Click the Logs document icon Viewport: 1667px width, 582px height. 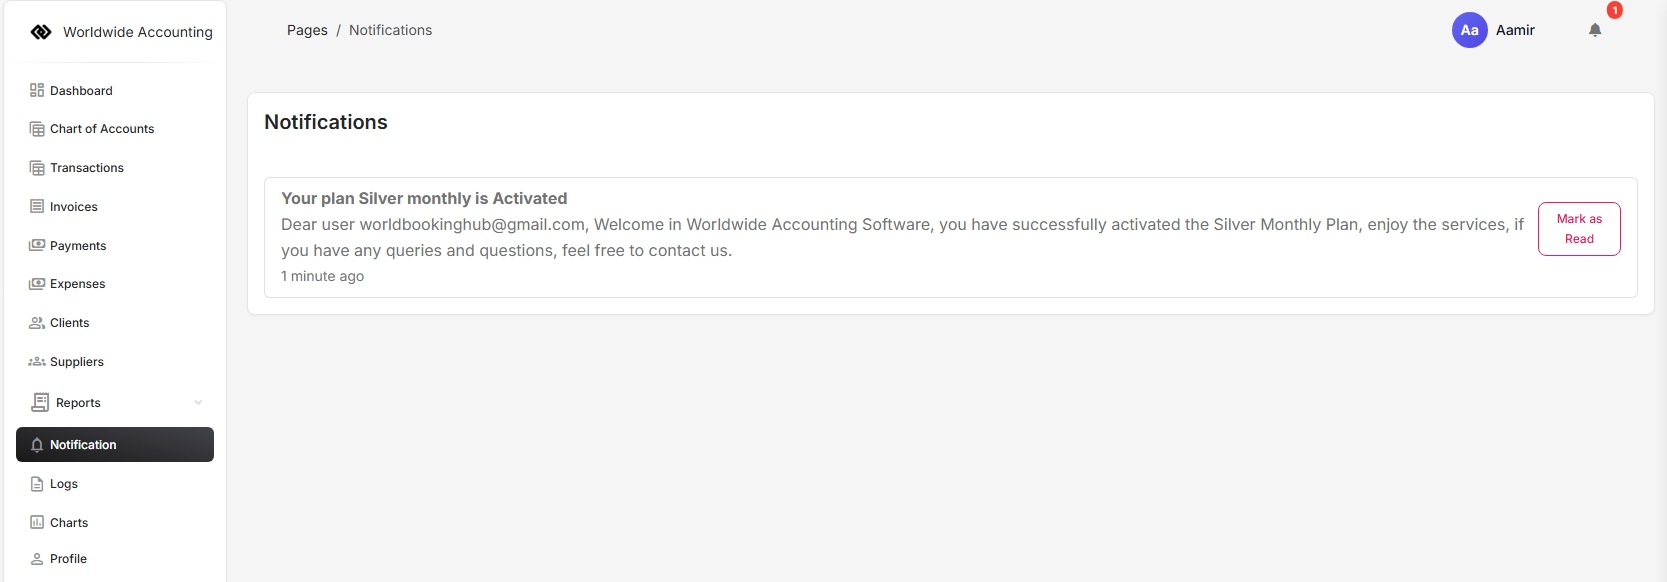(37, 484)
